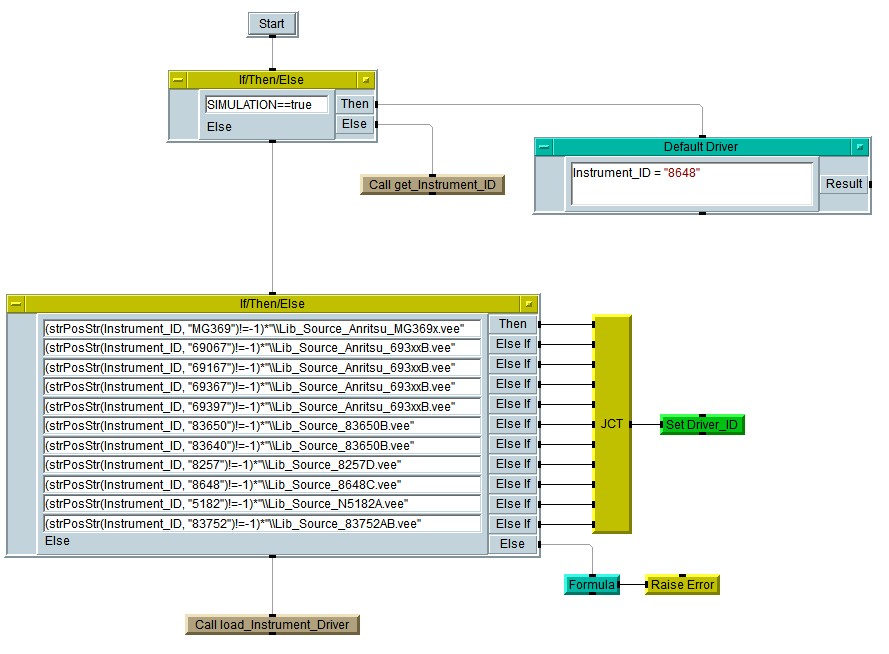The image size is (889, 654).
Task: Click the Result output terminal of Default Driver
Action: click(843, 184)
